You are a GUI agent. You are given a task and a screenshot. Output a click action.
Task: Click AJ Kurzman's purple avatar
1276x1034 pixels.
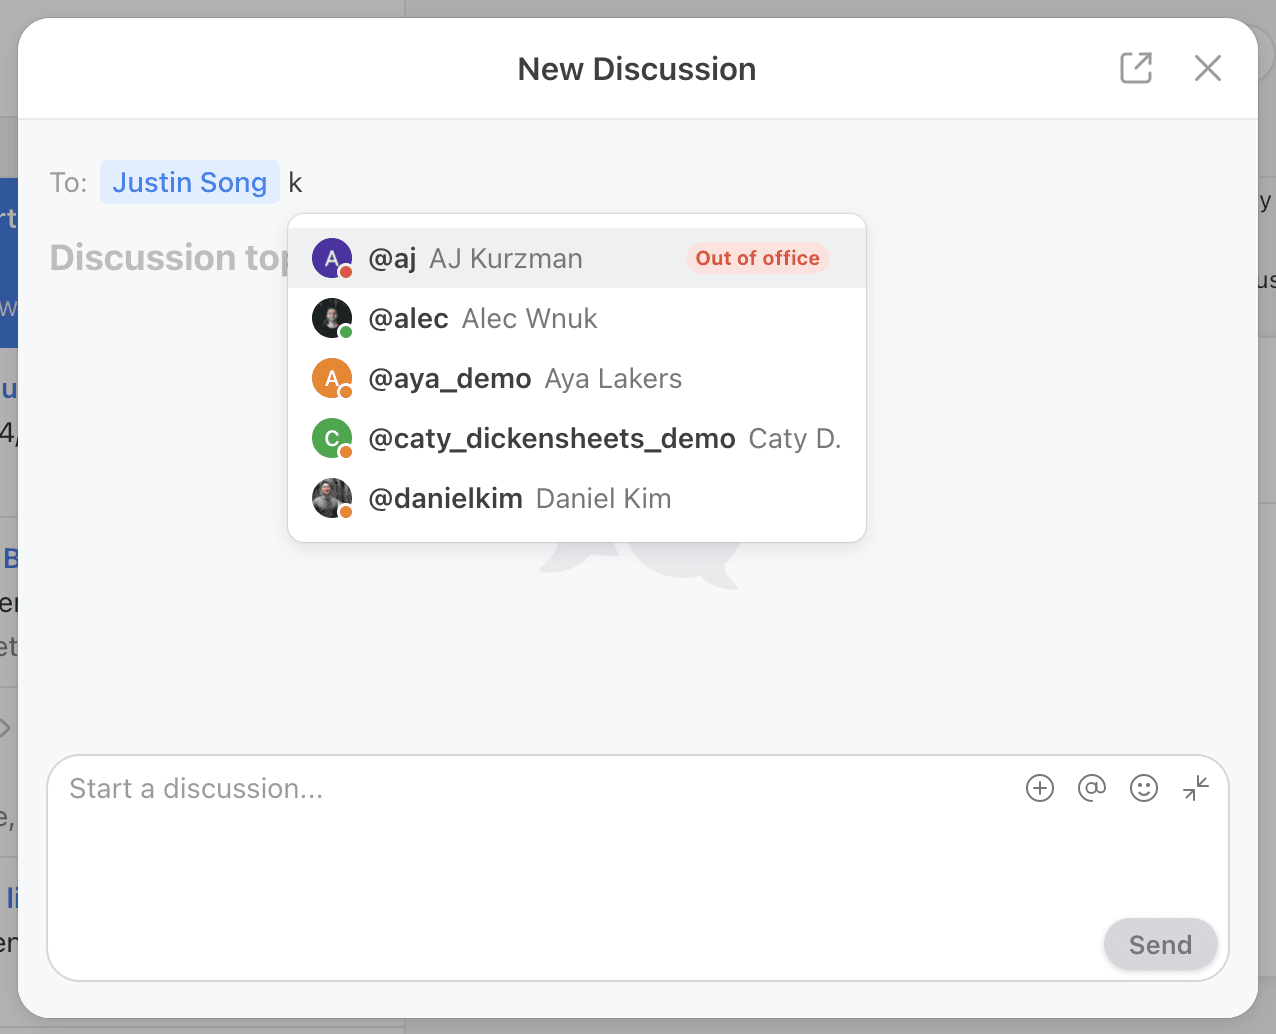pyautogui.click(x=332, y=258)
